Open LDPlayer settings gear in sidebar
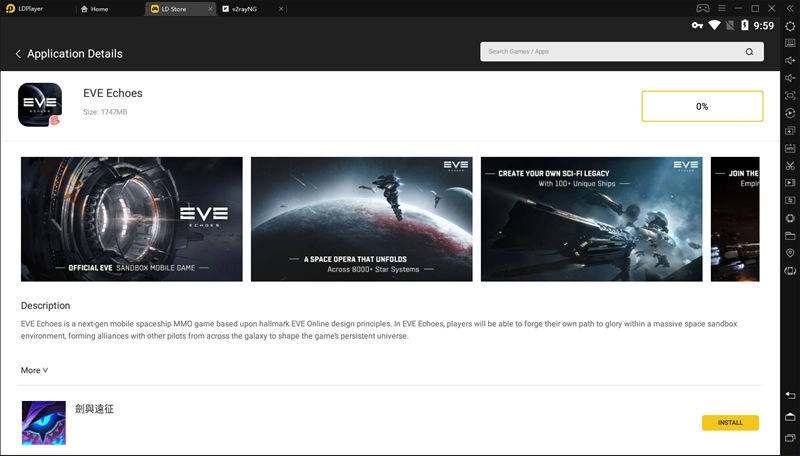The height and width of the screenshot is (456, 800). coord(790,26)
